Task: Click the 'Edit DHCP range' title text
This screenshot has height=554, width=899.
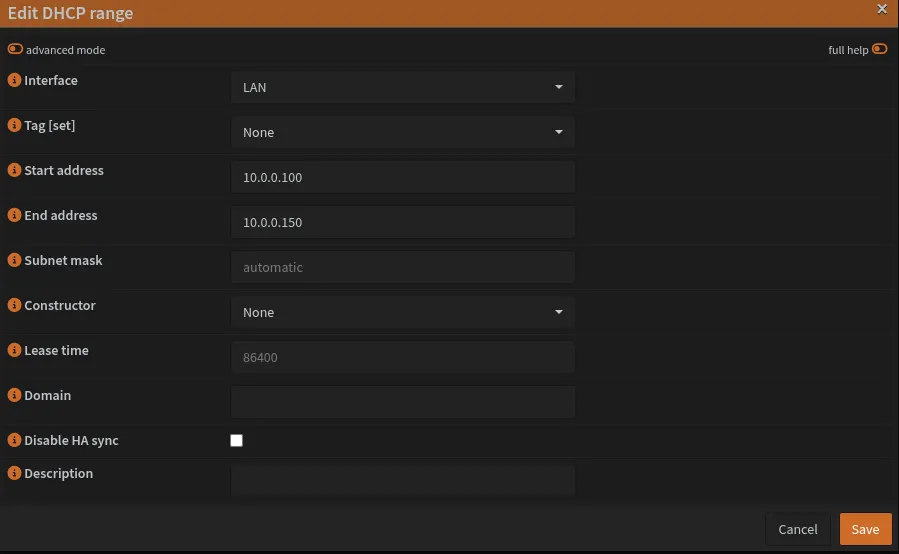Action: click(x=70, y=13)
